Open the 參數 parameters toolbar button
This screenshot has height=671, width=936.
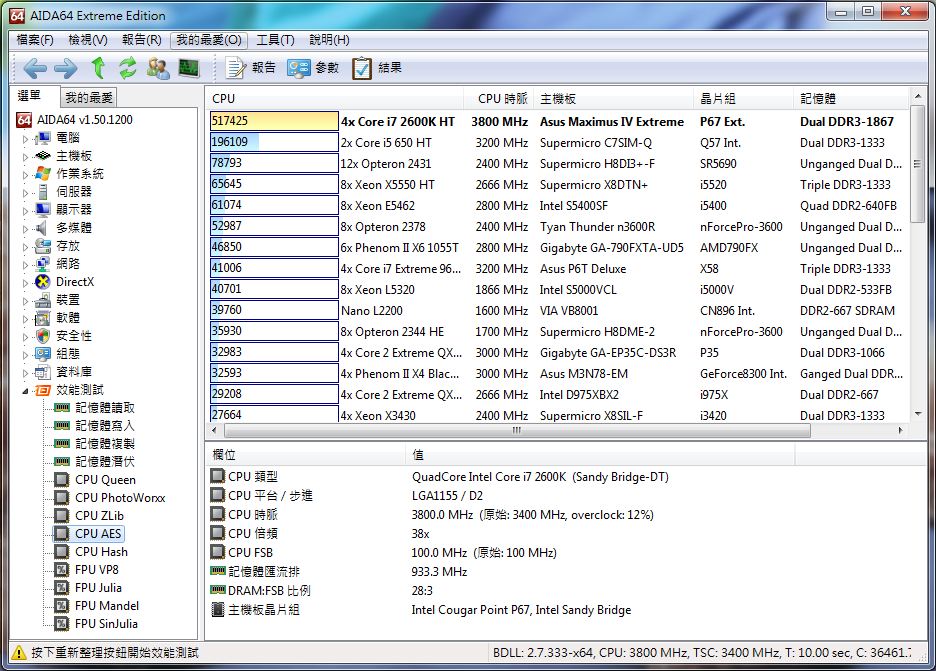tap(313, 68)
